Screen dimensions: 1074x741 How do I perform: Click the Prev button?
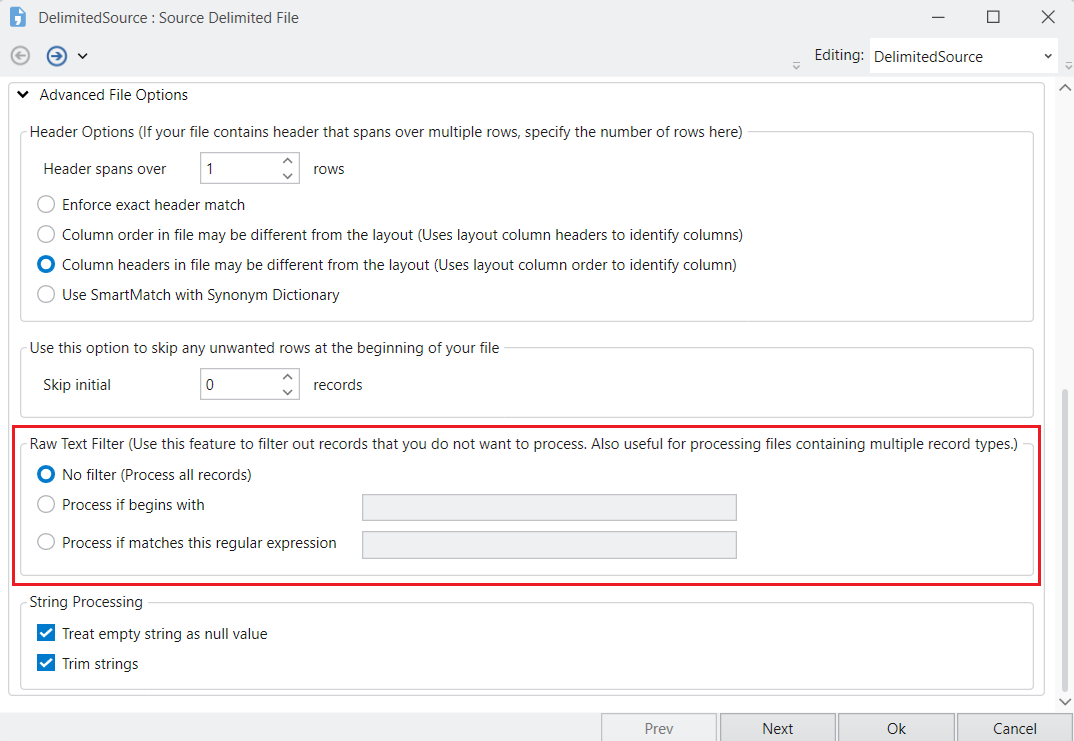(x=659, y=728)
